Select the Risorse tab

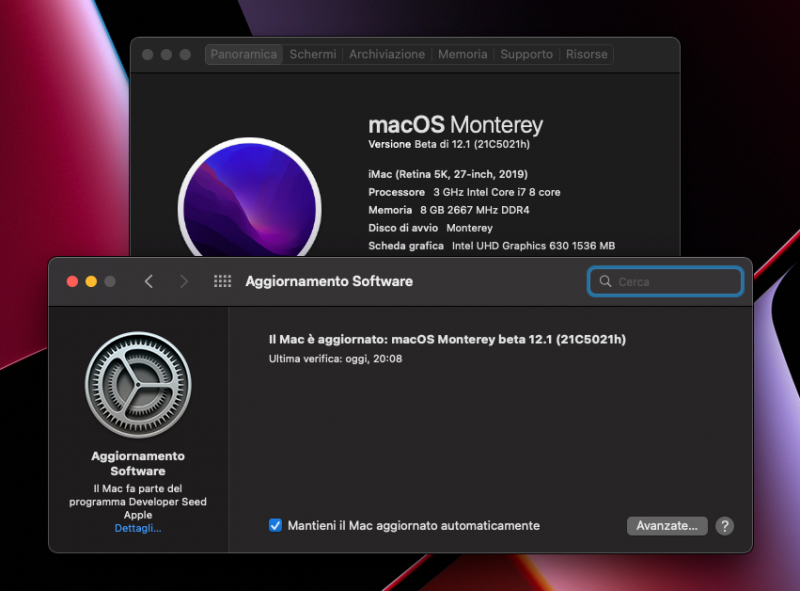click(x=586, y=55)
